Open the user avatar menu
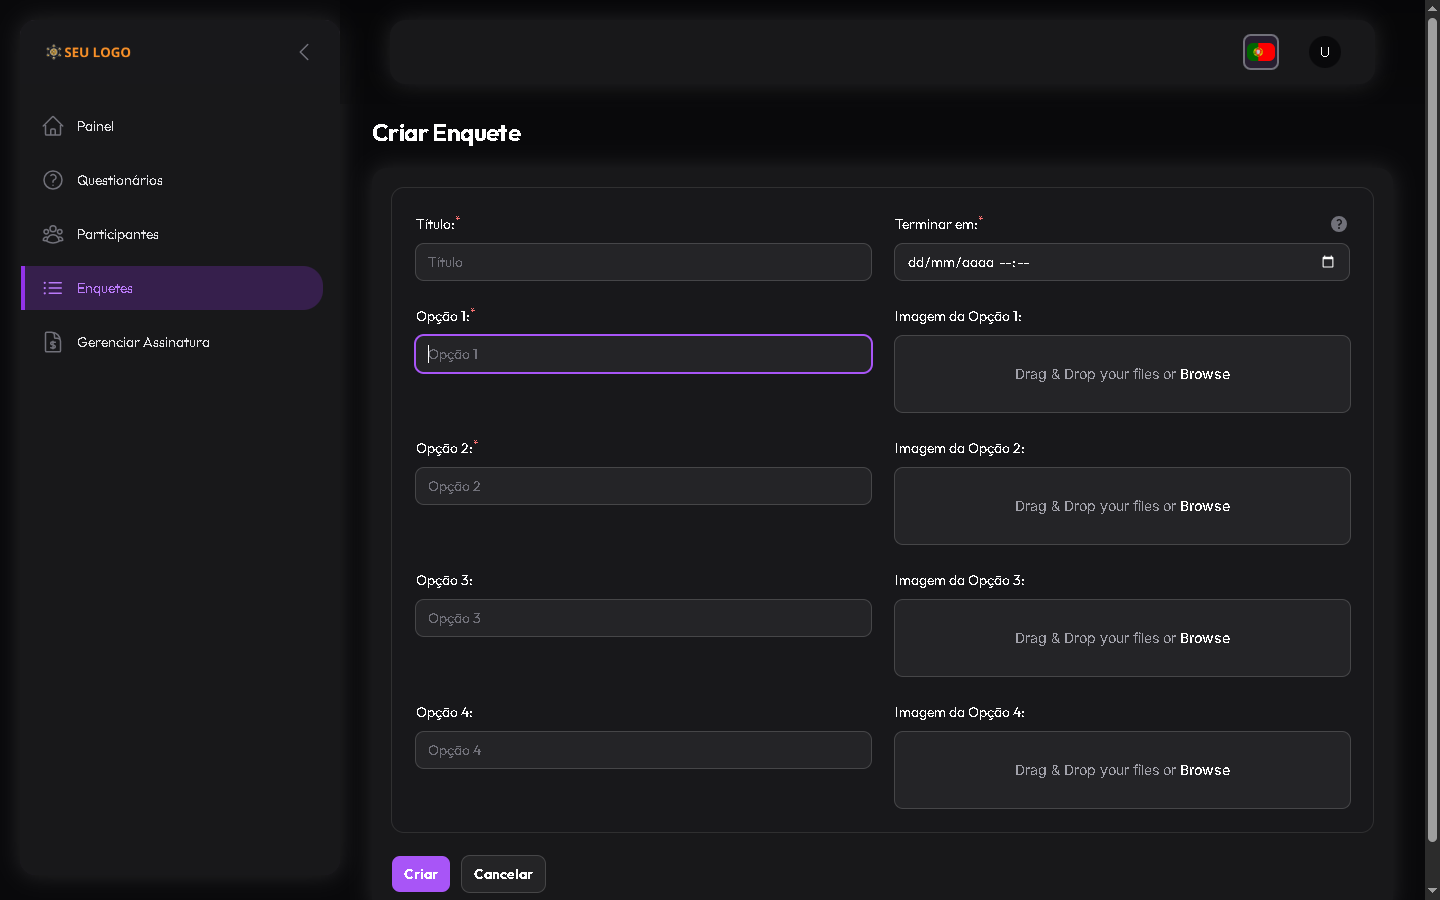Image resolution: width=1440 pixels, height=900 pixels. 1324,52
